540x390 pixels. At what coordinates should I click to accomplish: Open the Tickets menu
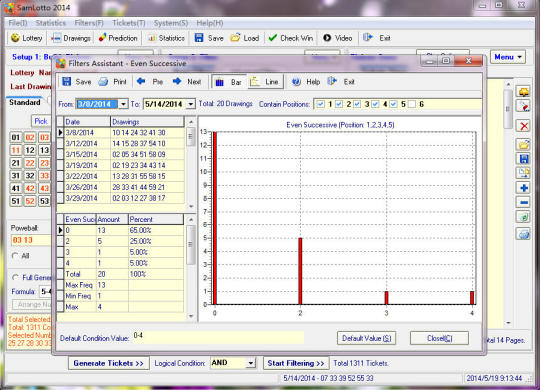coord(128,23)
